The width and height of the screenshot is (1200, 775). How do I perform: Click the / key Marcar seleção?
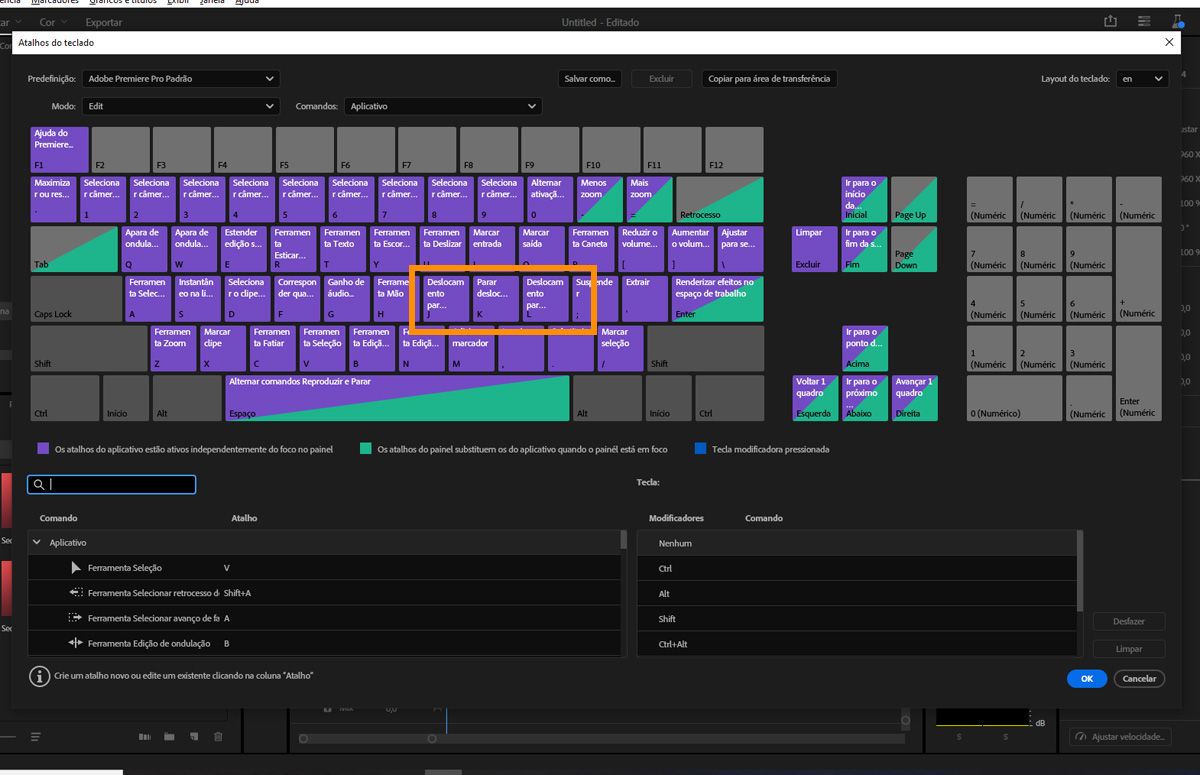[x=620, y=348]
